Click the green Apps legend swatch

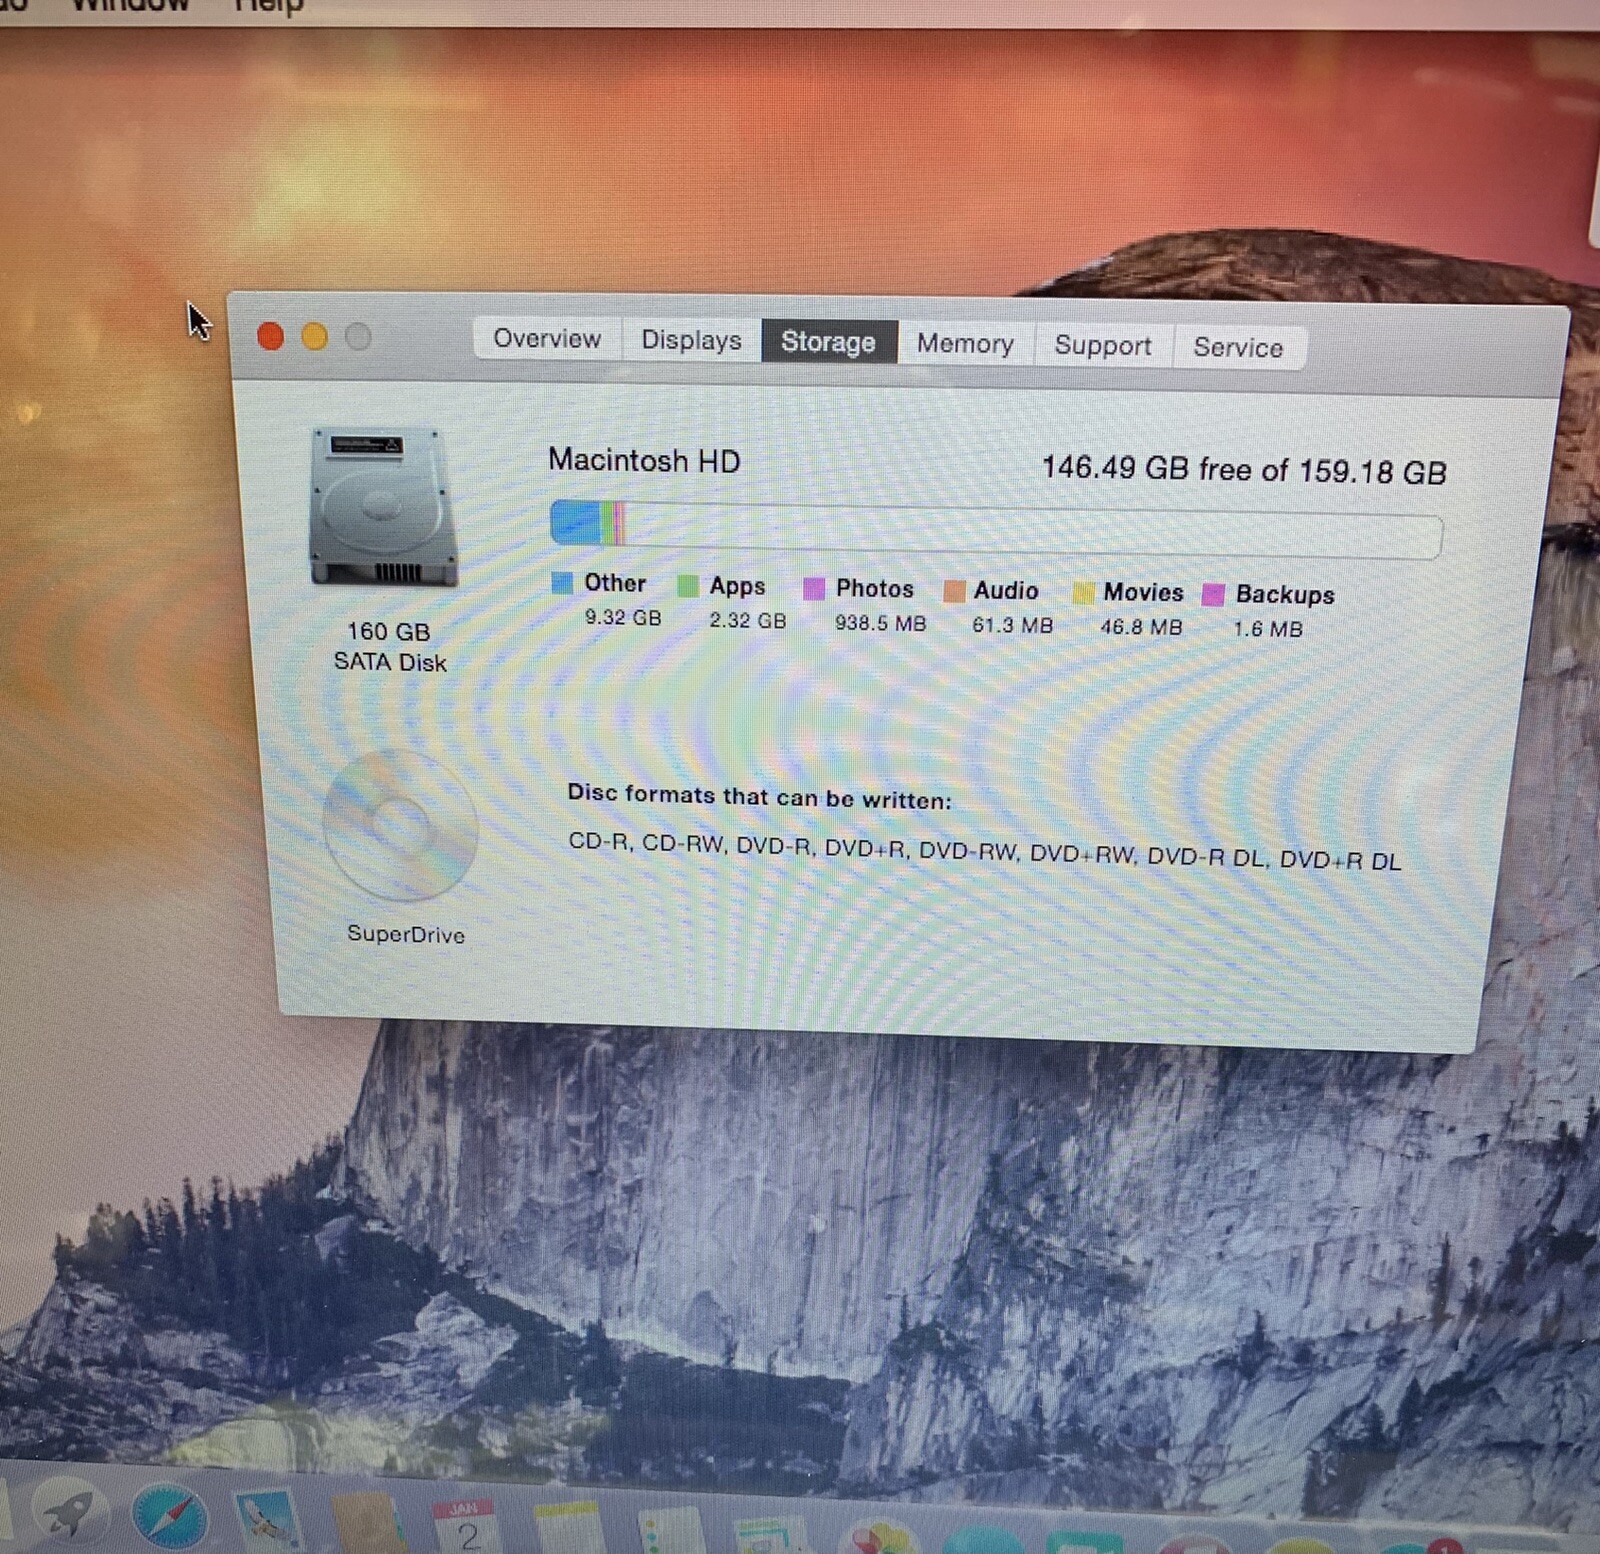click(688, 586)
